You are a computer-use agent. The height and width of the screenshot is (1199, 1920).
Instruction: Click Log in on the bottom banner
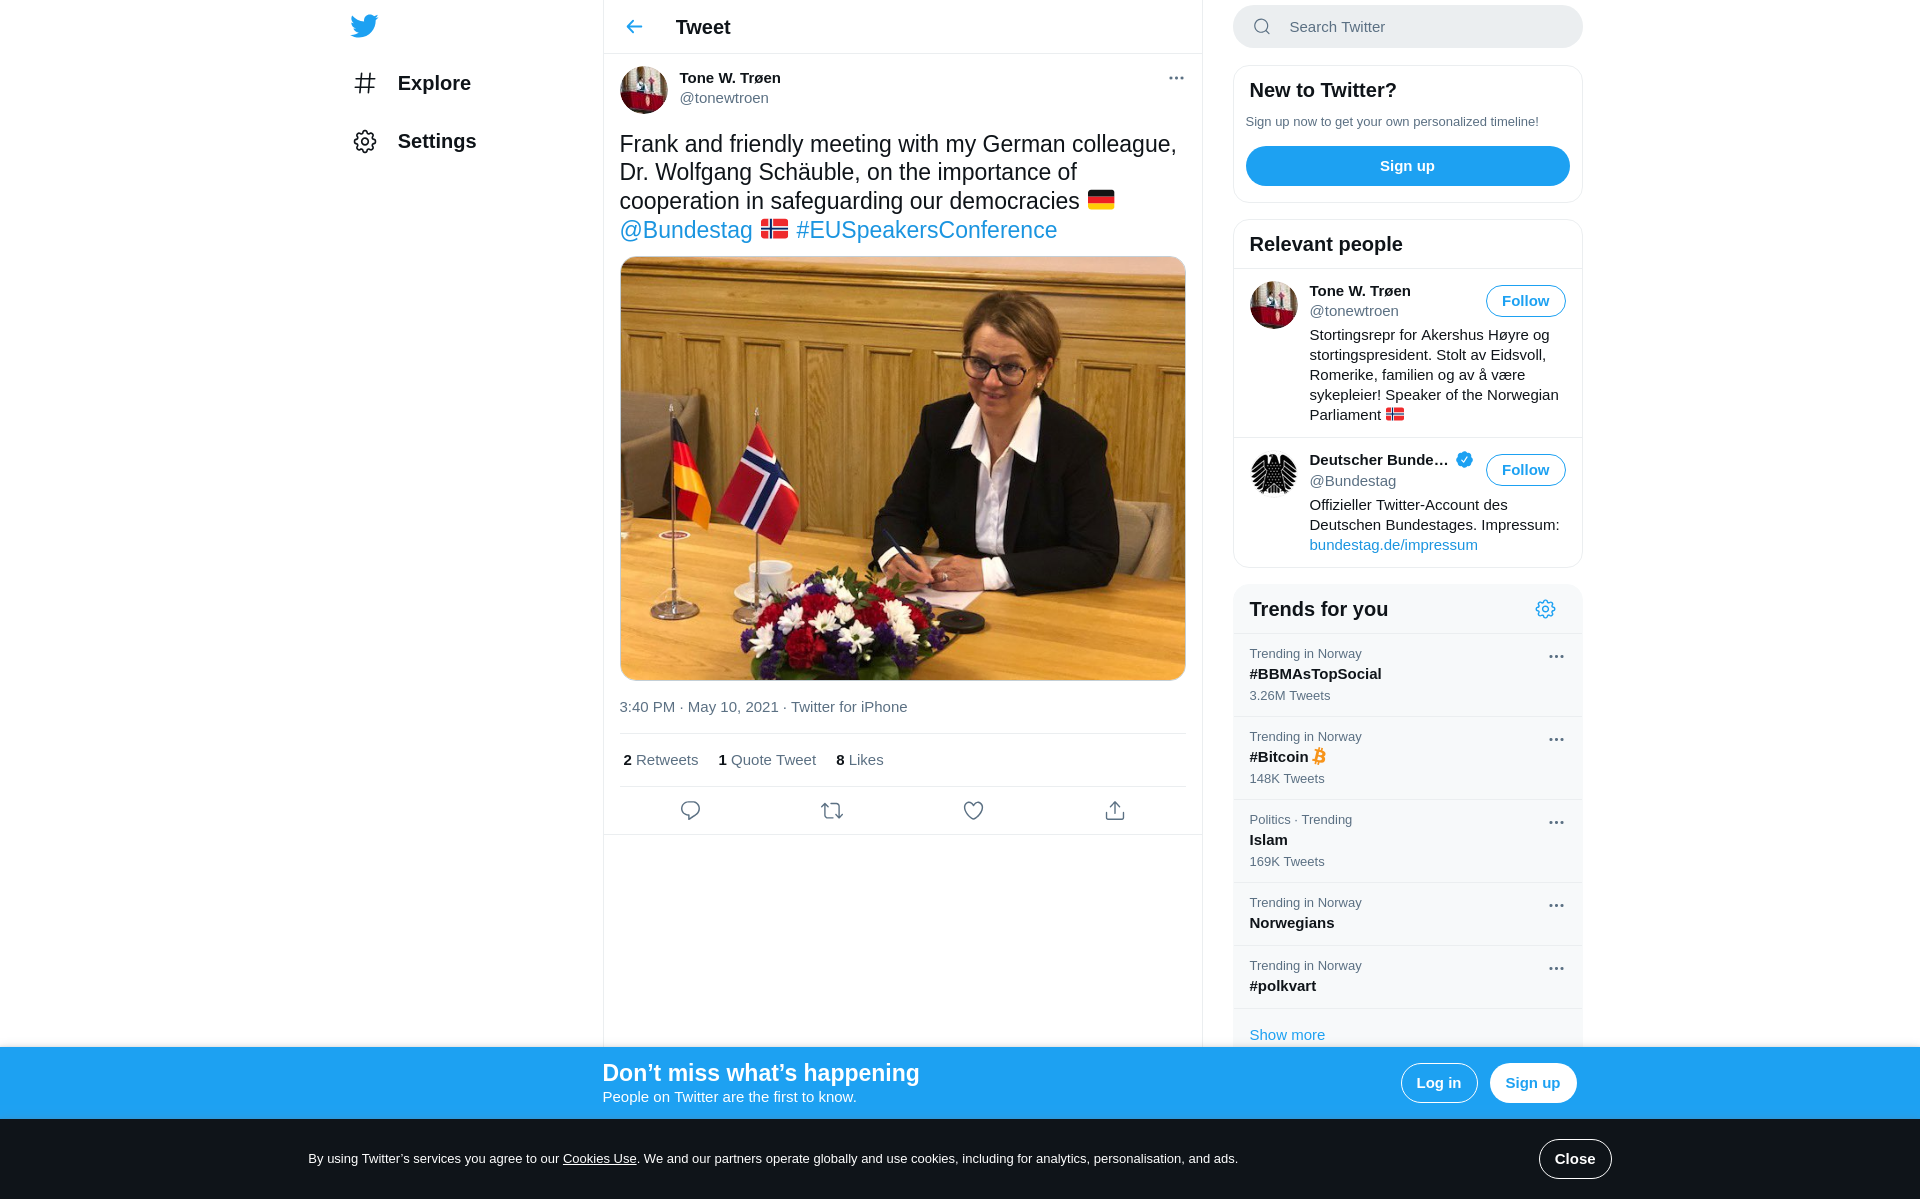(1438, 1083)
